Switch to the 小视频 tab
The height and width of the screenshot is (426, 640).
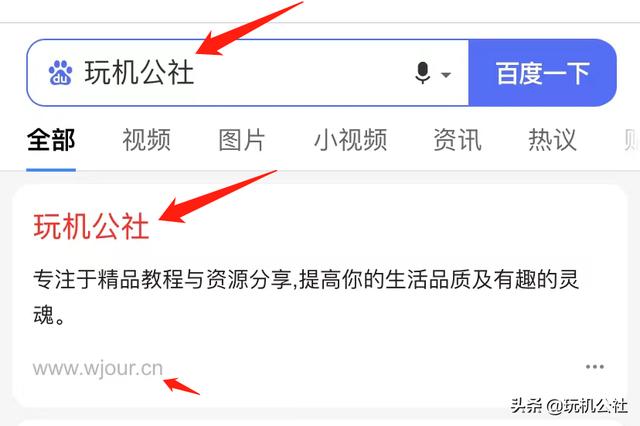pos(350,140)
